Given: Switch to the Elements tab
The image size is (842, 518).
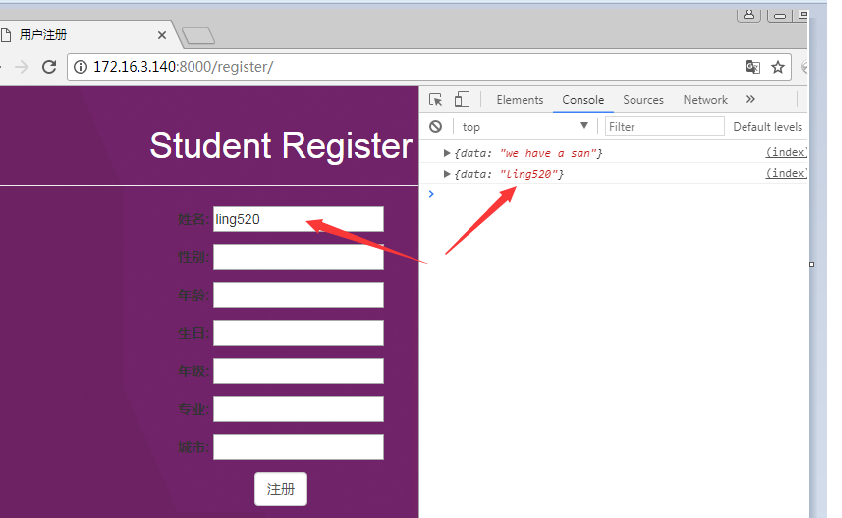Looking at the screenshot, I should coord(520,100).
